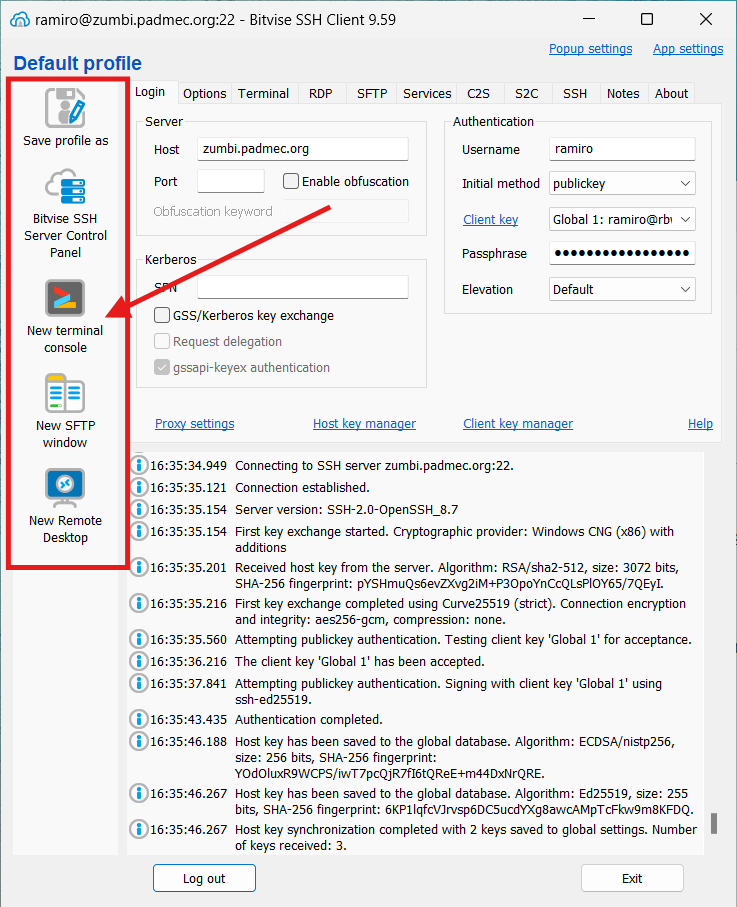737x907 pixels.
Task: Switch to the Terminal tab
Action: coord(263,94)
